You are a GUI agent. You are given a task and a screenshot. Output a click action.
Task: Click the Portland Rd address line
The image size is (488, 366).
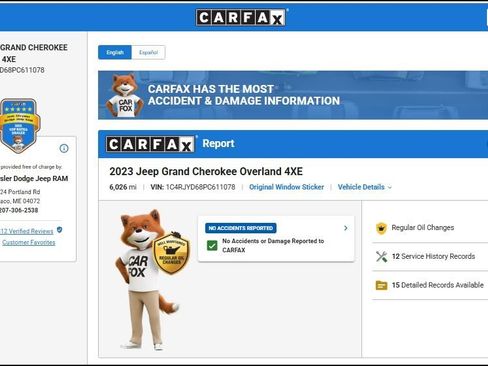[x=20, y=192]
